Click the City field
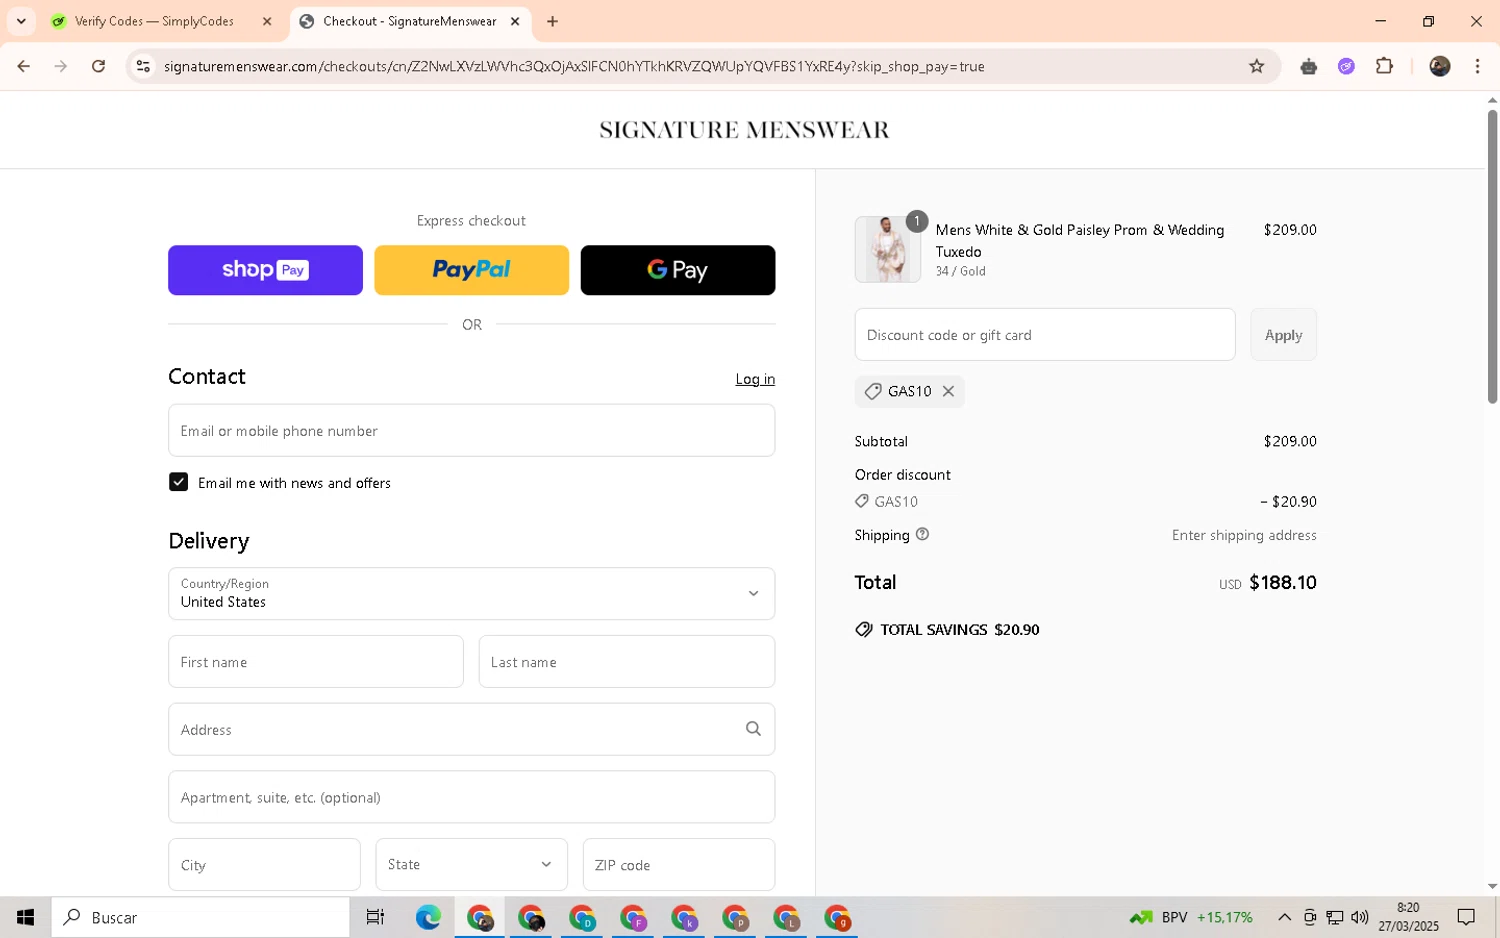 [264, 865]
